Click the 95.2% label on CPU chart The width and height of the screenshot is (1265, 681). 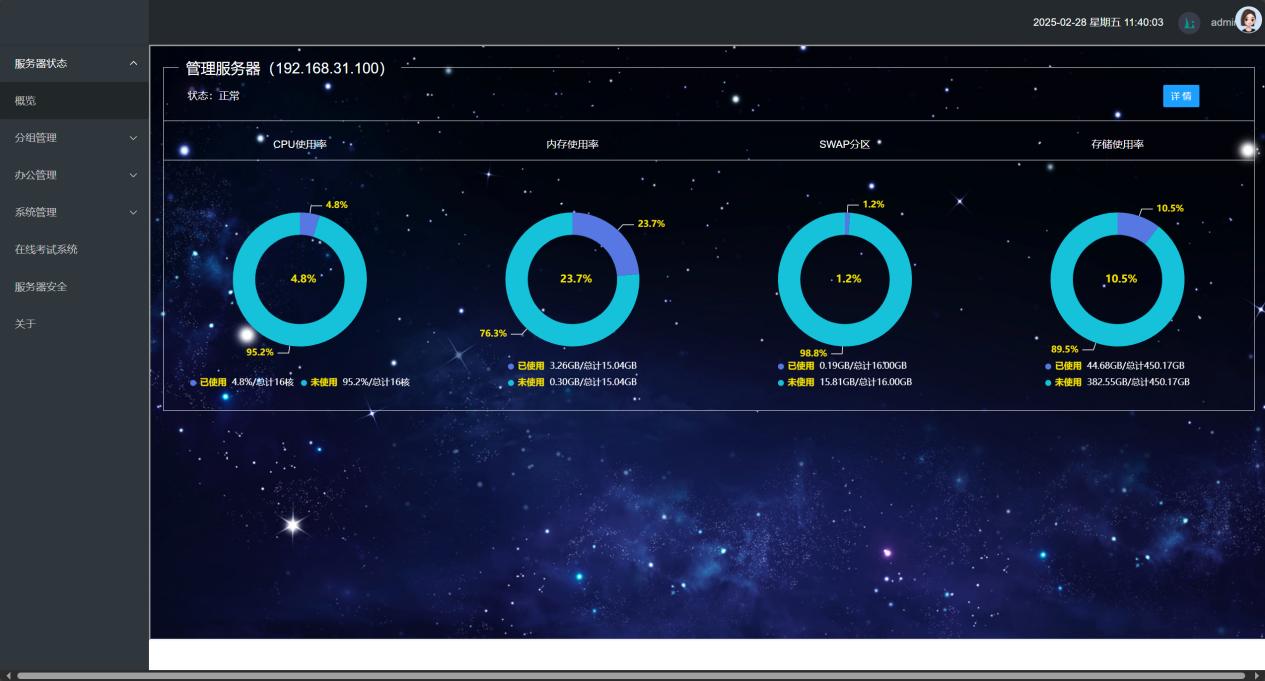click(260, 352)
